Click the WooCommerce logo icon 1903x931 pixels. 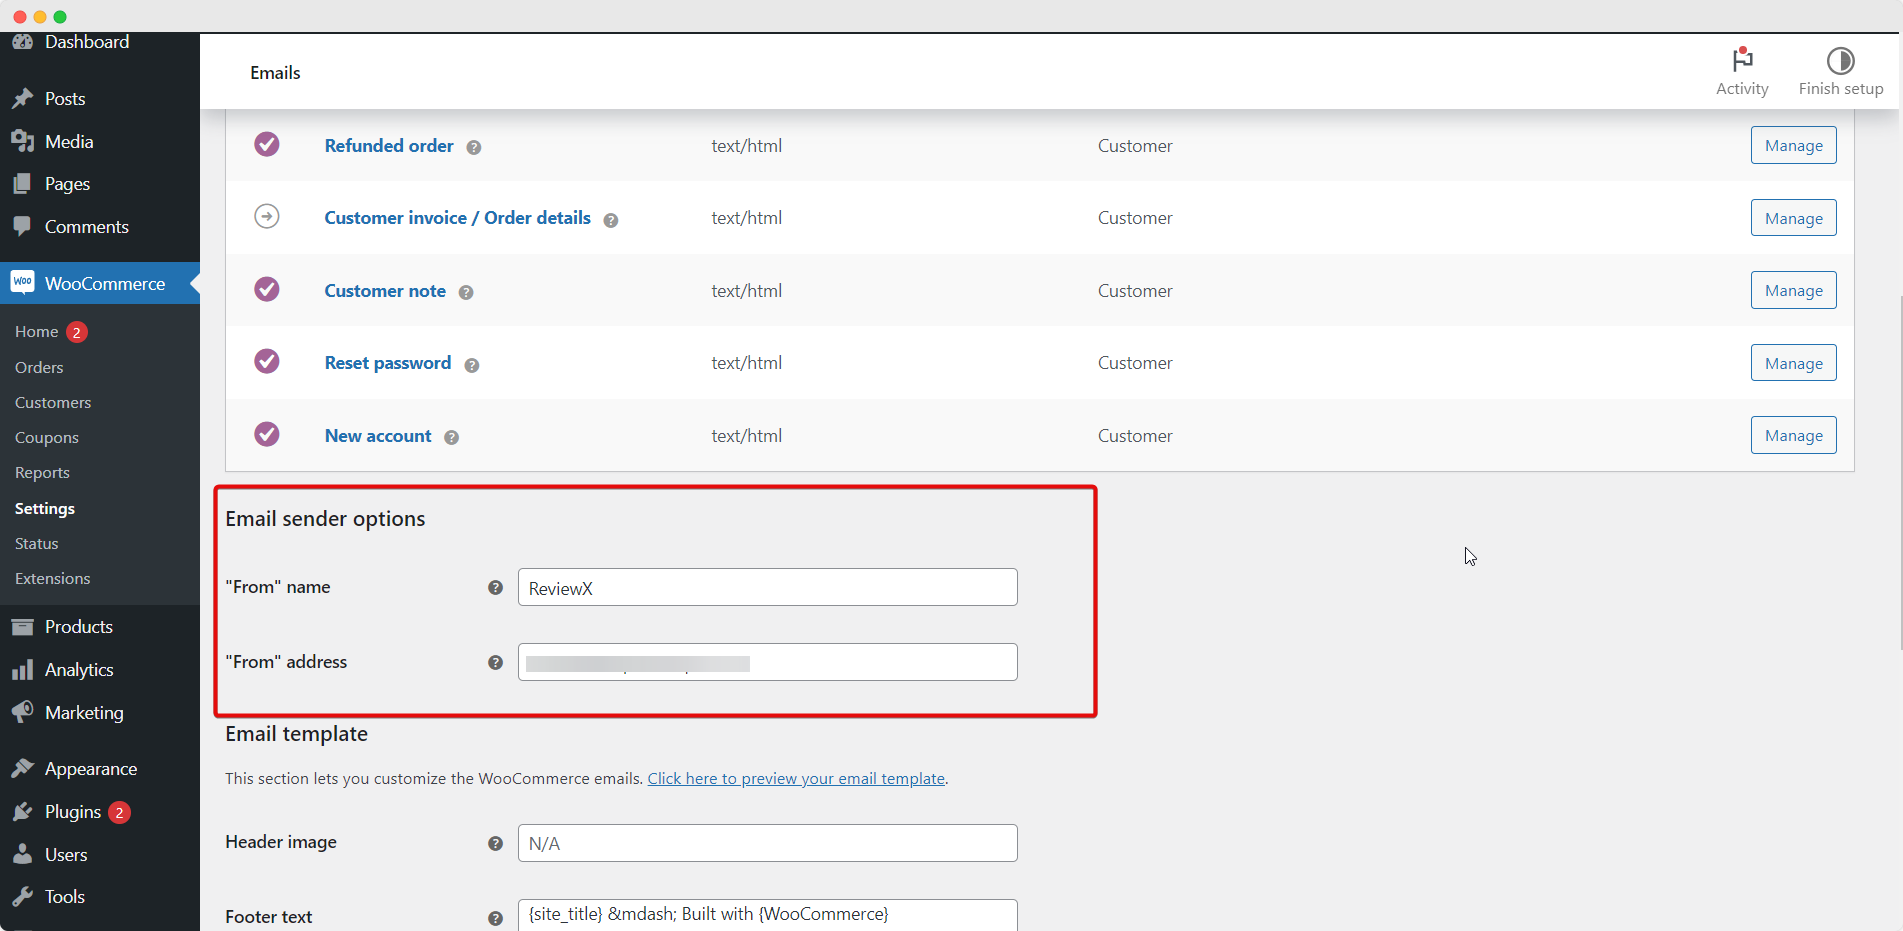[x=22, y=283]
